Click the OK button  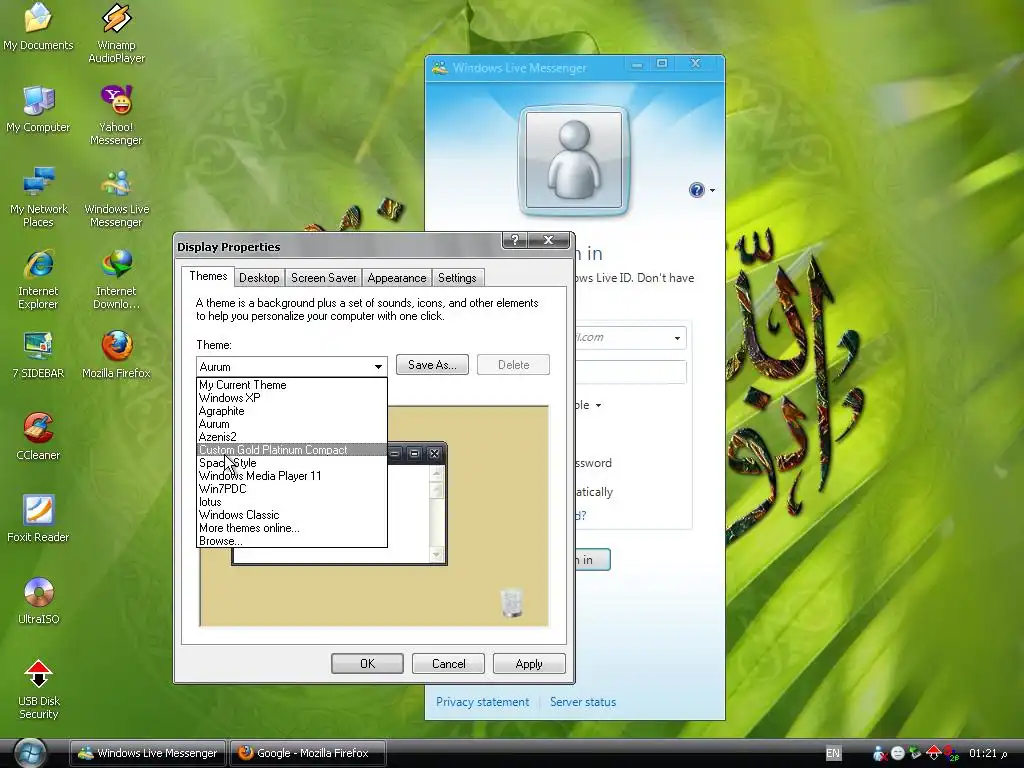point(367,664)
